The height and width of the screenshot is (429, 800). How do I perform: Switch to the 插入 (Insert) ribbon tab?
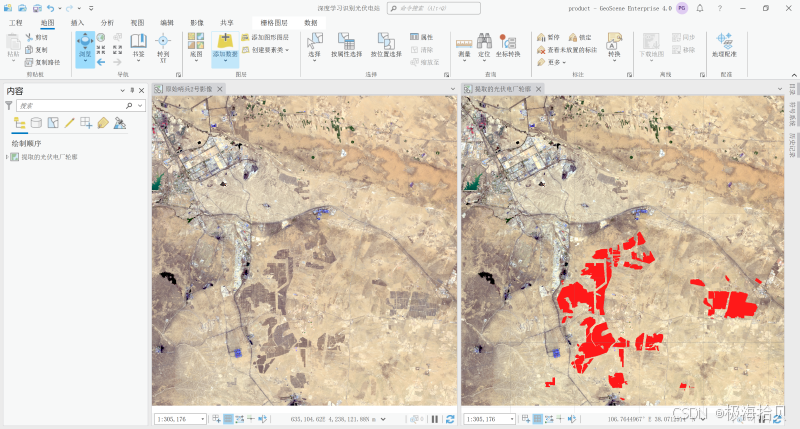tap(77, 23)
